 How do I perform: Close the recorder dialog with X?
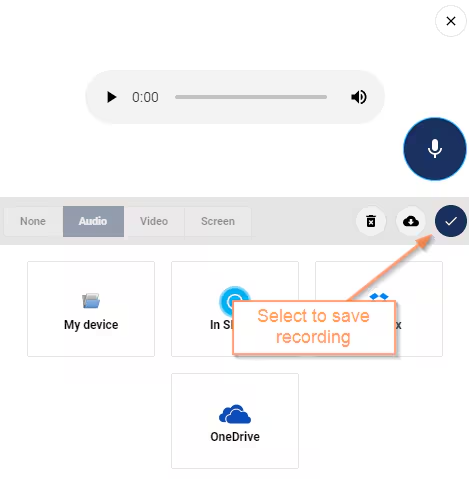coord(451,21)
